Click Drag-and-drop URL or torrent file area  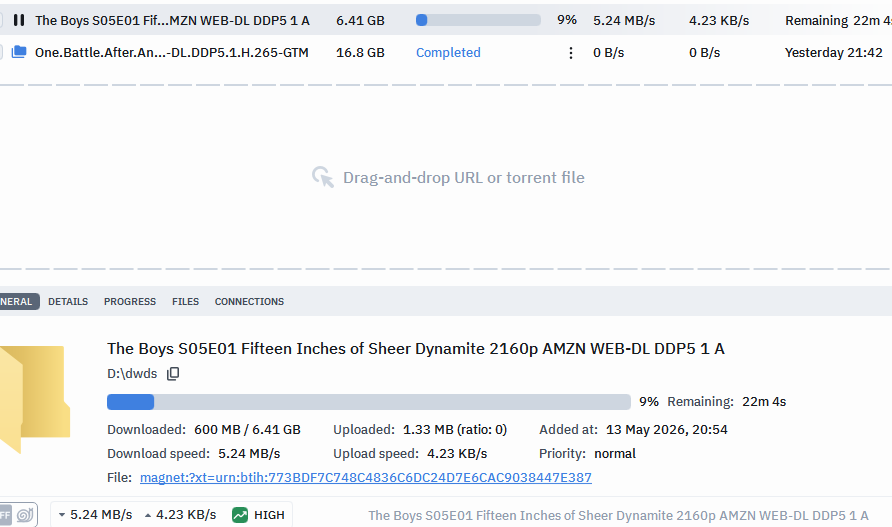pyautogui.click(x=448, y=178)
